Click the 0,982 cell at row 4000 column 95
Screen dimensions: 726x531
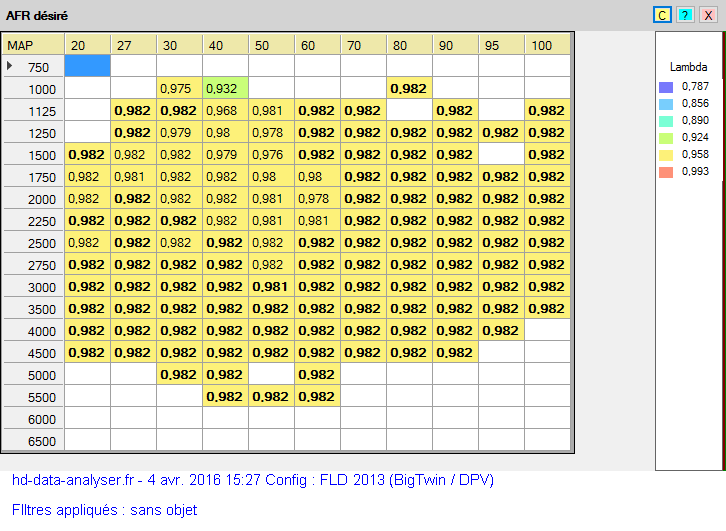pyautogui.click(x=501, y=330)
